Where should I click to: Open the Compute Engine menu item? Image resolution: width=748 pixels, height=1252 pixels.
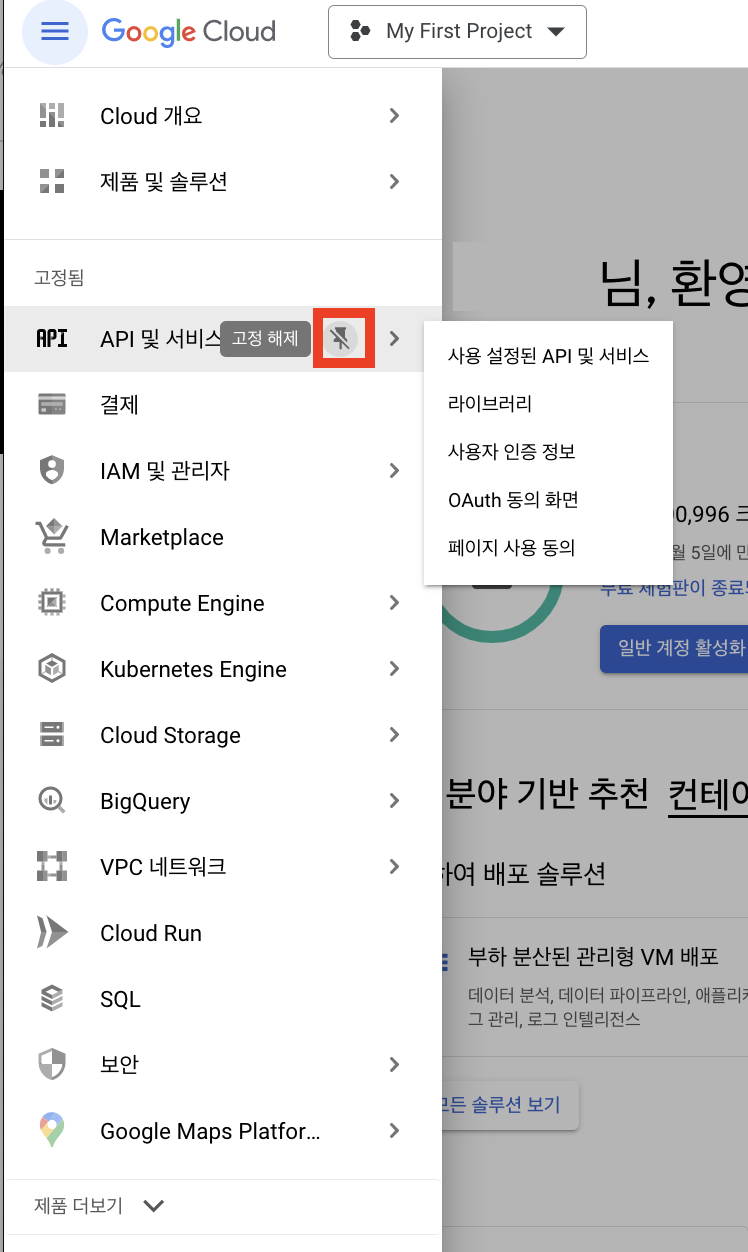point(223,603)
